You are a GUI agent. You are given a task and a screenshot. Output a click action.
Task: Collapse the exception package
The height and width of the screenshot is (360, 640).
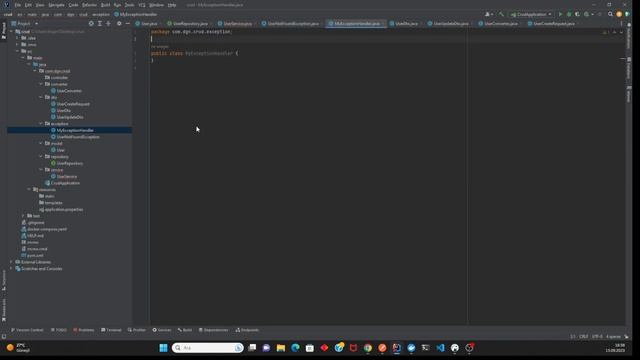pos(41,124)
